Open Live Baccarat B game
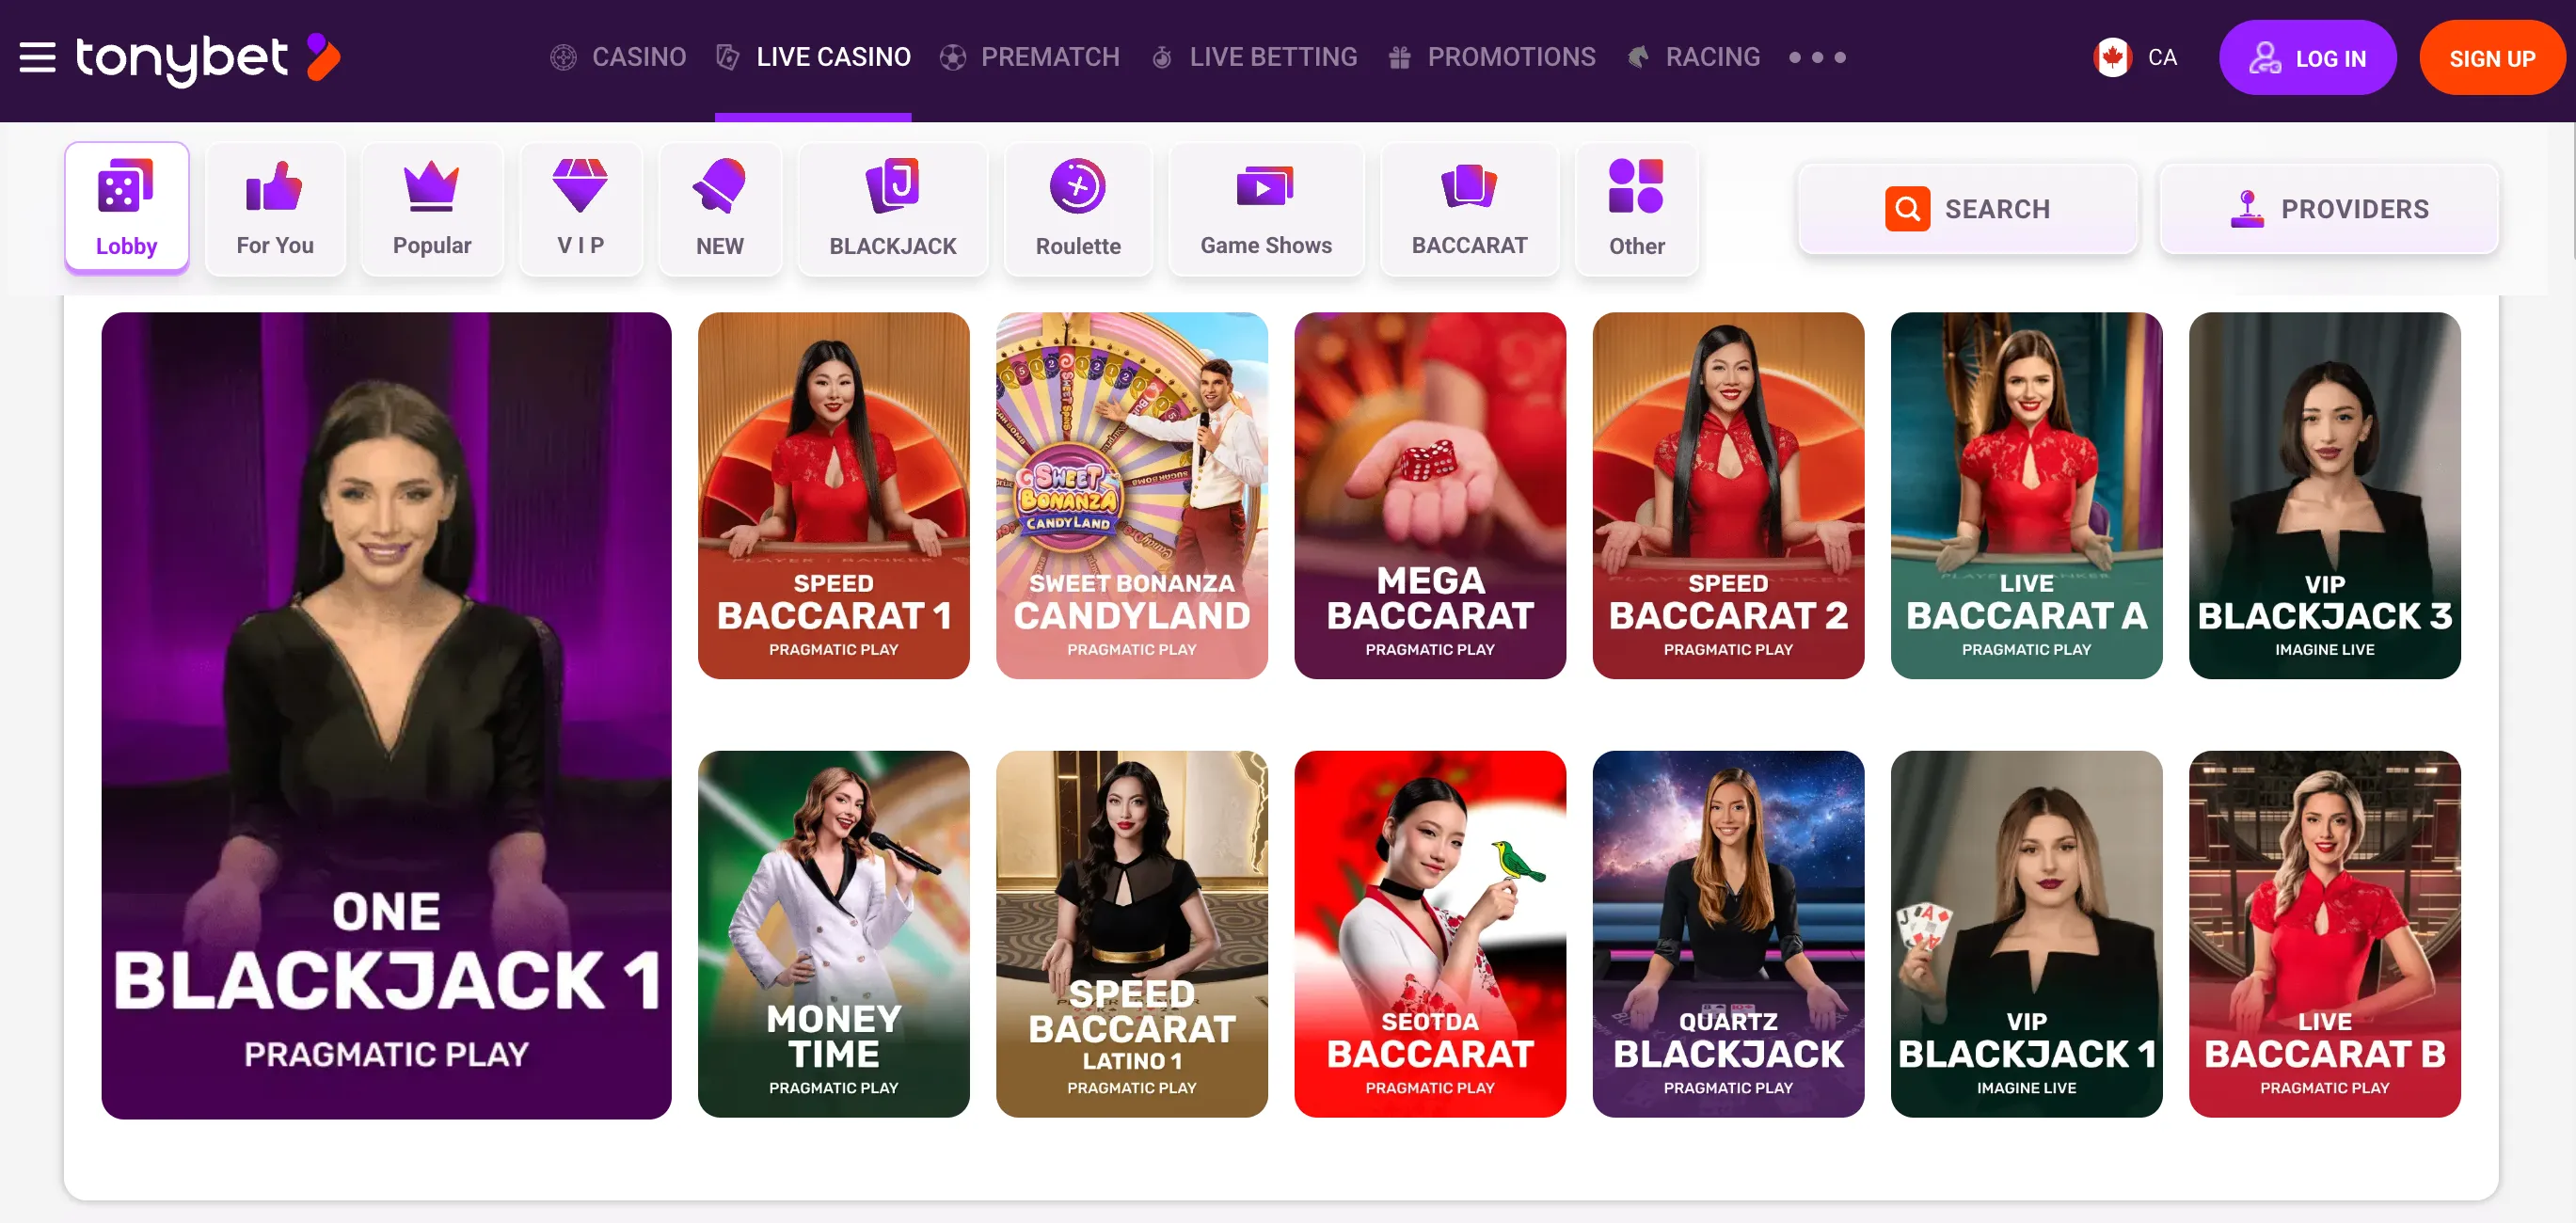The height and width of the screenshot is (1223, 2576). point(2324,934)
